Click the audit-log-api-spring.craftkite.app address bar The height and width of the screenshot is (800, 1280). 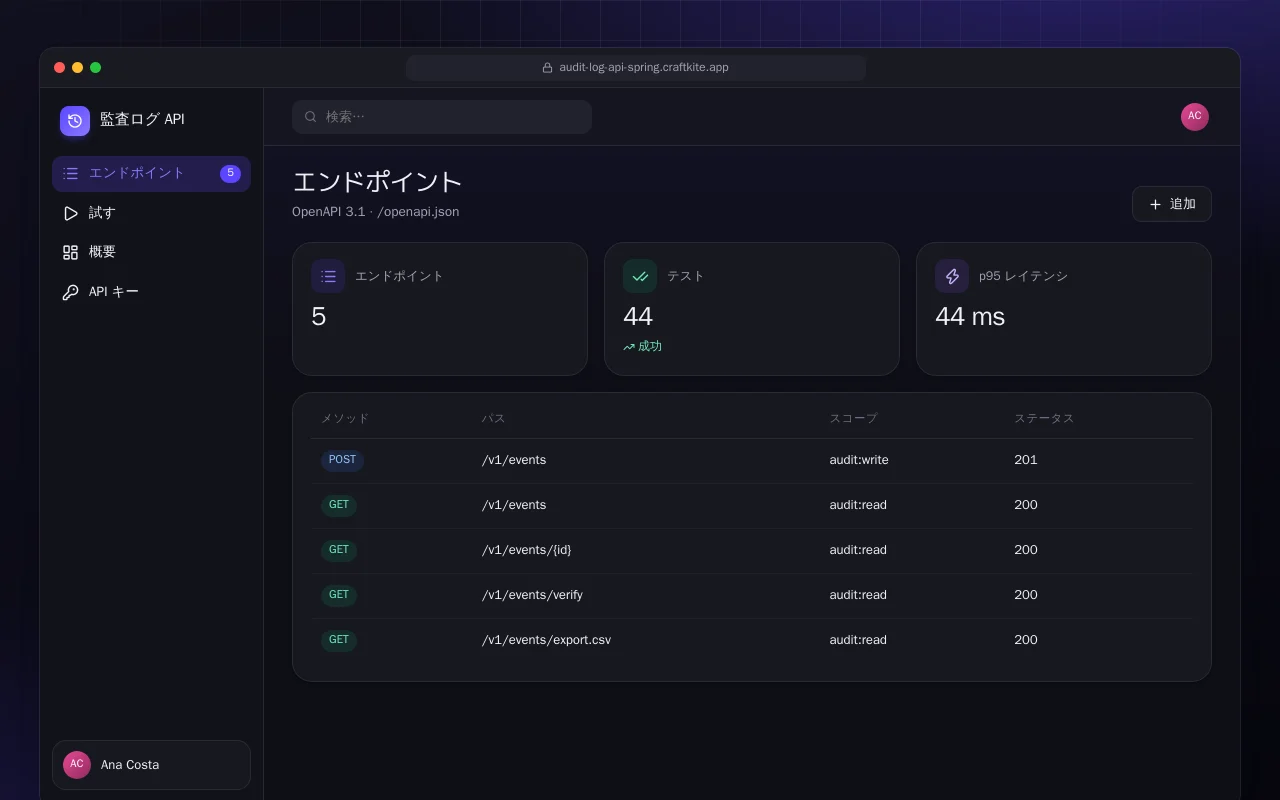636,68
